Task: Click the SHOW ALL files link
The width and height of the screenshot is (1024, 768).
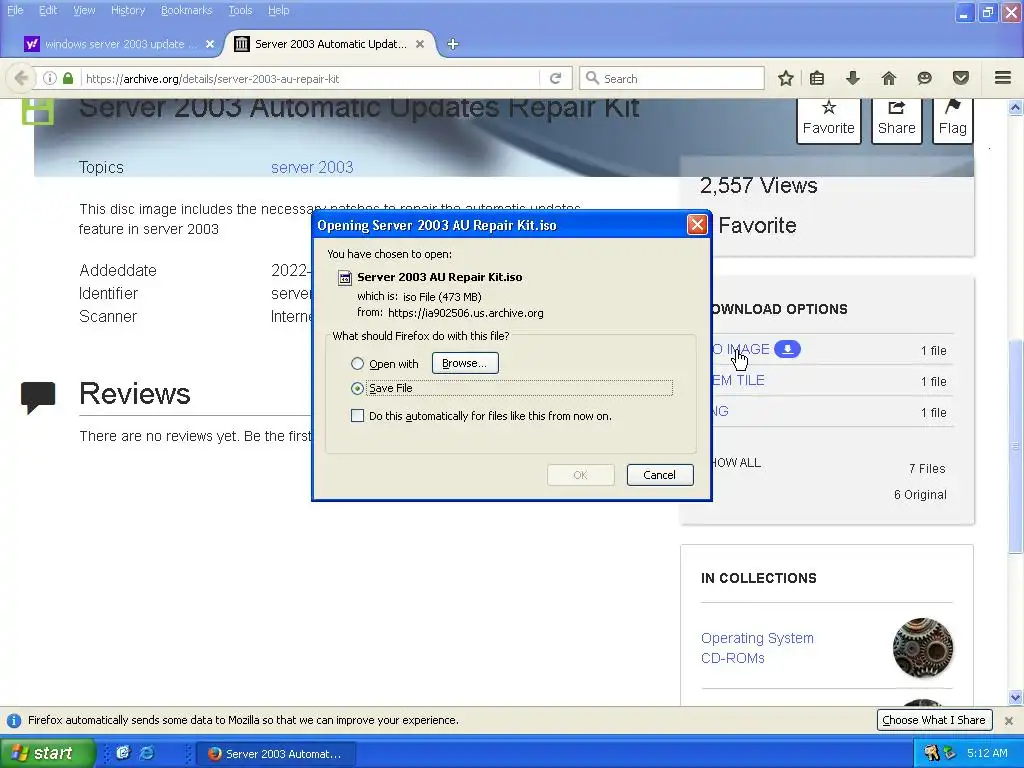Action: coord(735,462)
